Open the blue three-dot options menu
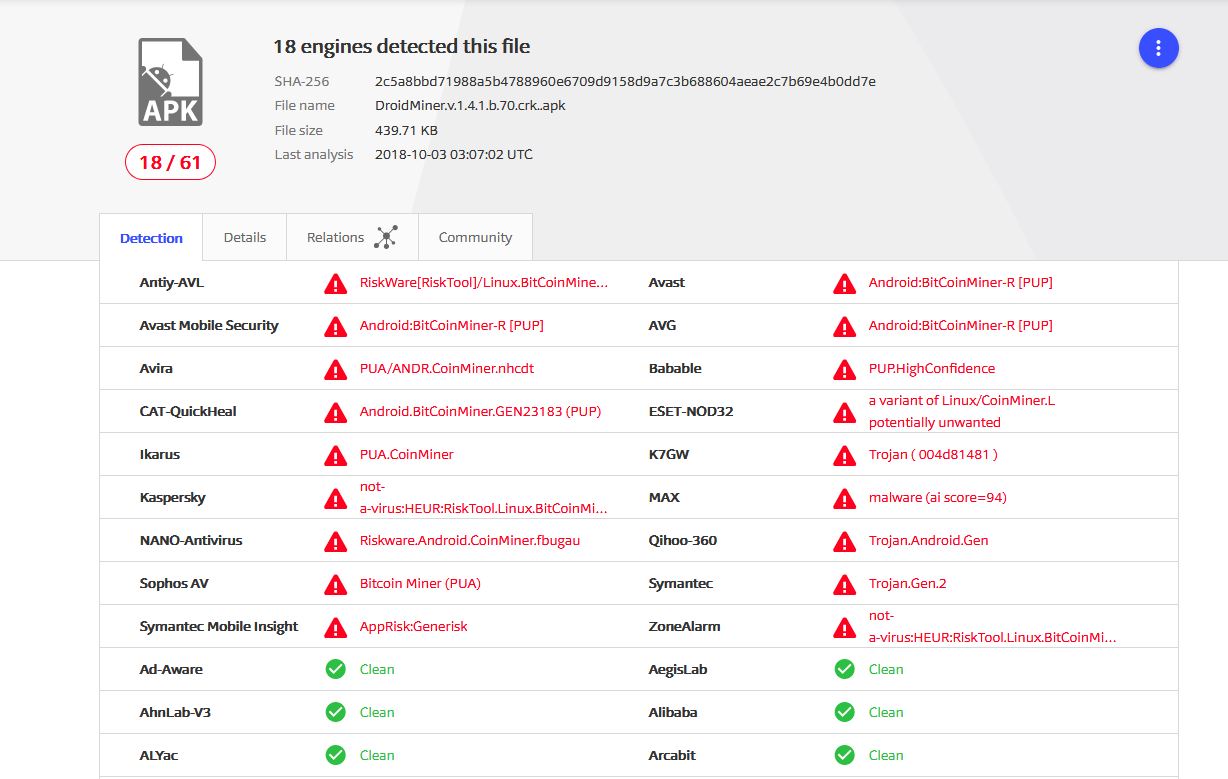Viewport: 1228px width, 779px height. pyautogui.click(x=1158, y=48)
